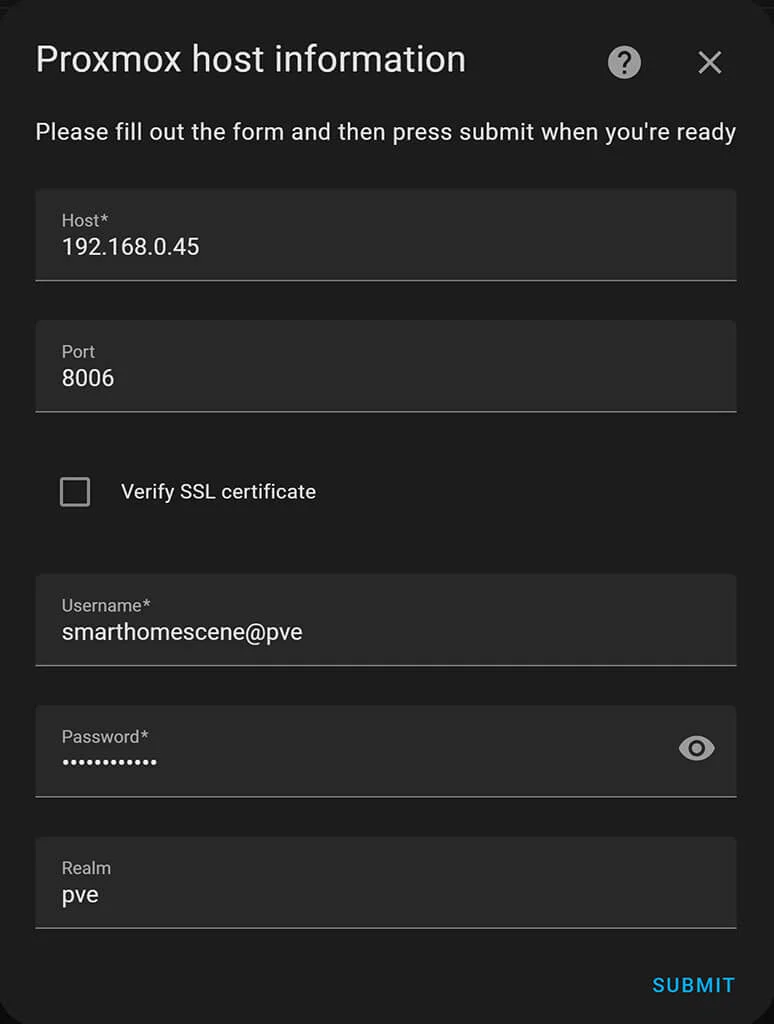Focus the Port input field
Image resolution: width=774 pixels, height=1024 pixels.
pos(385,366)
